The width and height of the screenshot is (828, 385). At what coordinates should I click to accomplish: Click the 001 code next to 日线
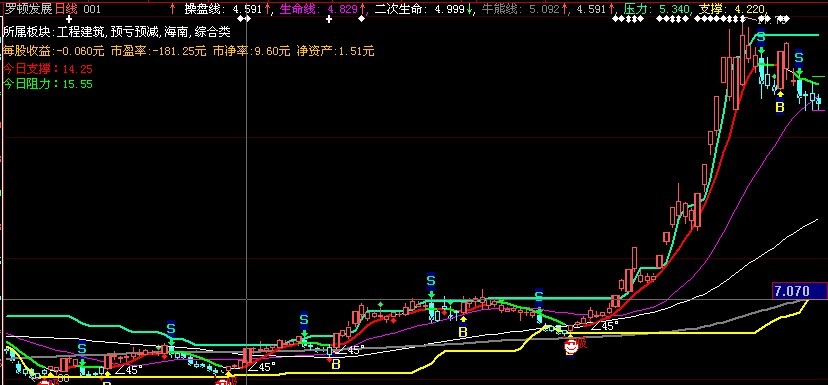pos(92,9)
